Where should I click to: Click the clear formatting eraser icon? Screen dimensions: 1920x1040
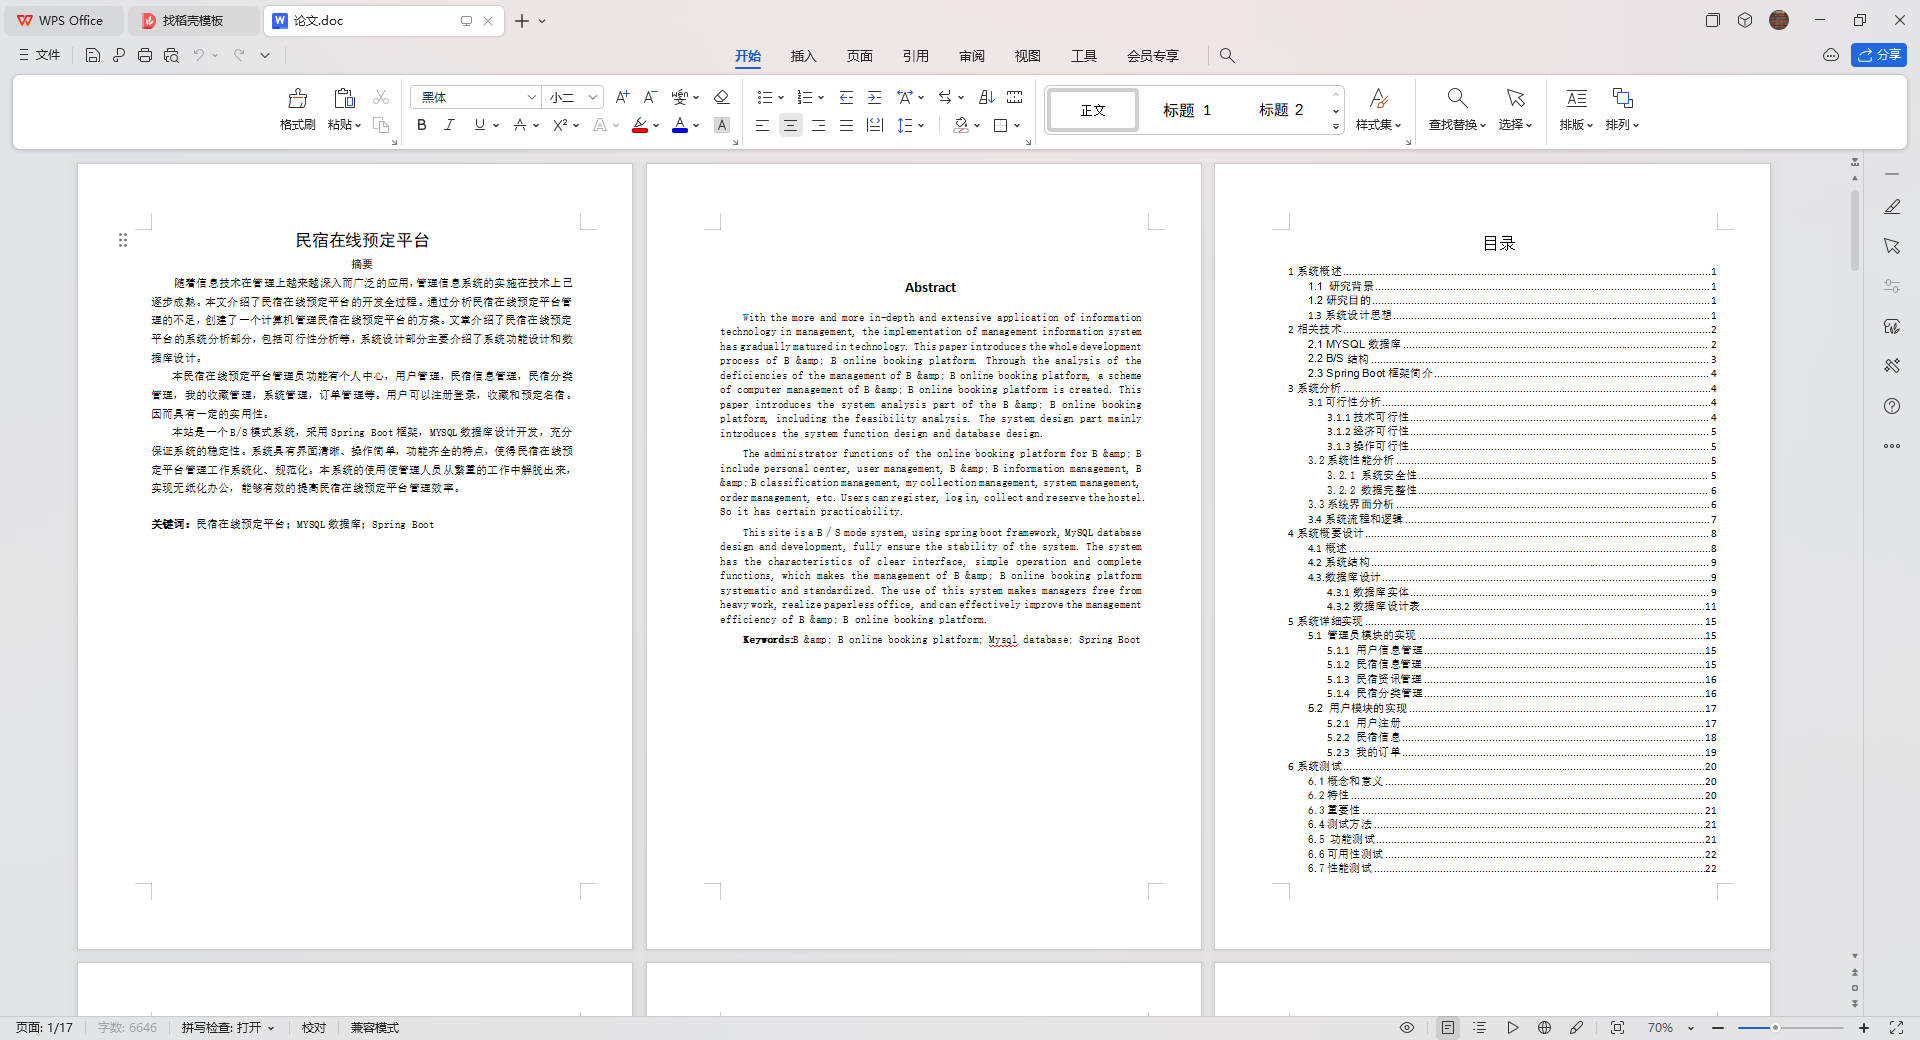721,97
